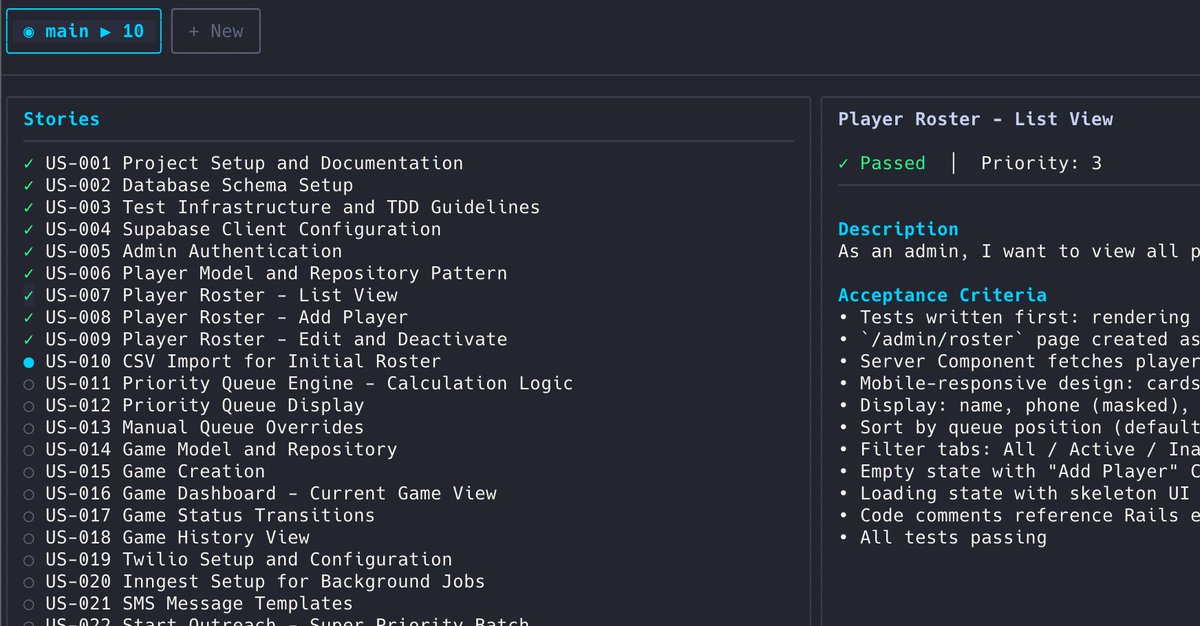Viewport: 1200px width, 626px height.
Task: Click the Priority: 3 value
Action: 1041,163
